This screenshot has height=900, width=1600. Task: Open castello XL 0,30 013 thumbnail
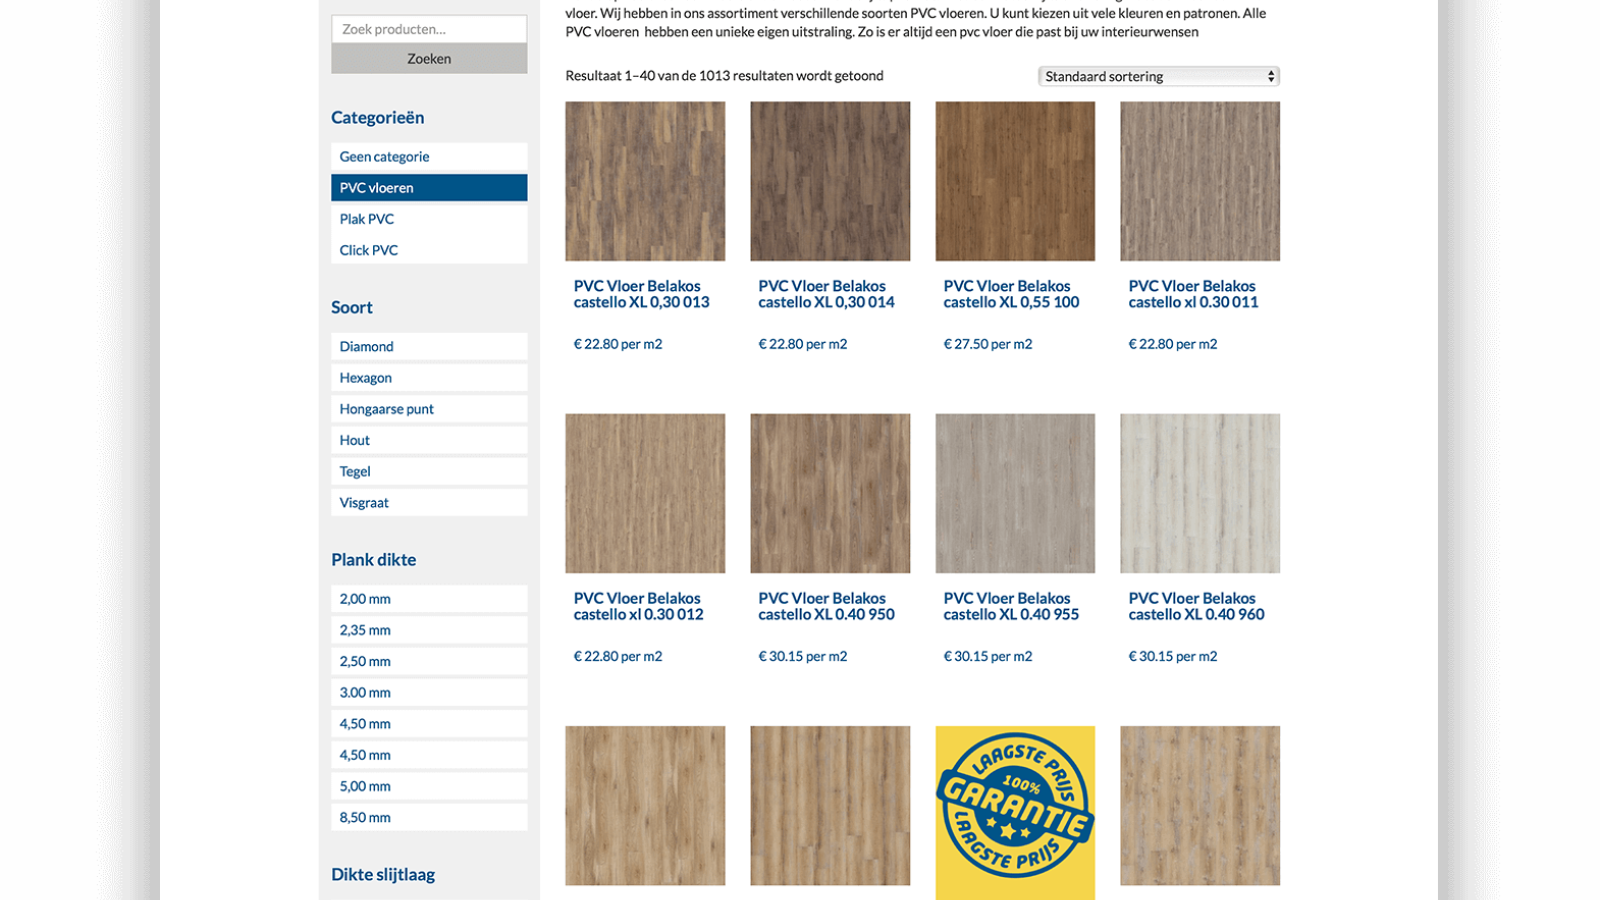click(x=645, y=181)
